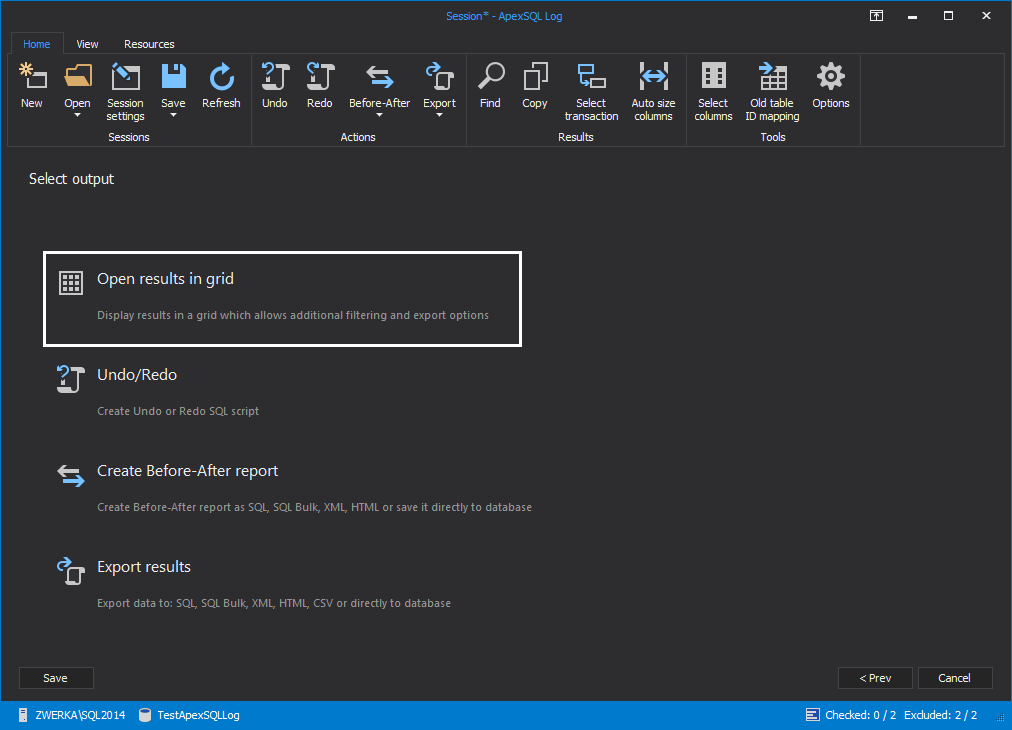
Task: Expand the Export dropdown arrow
Action: (x=439, y=116)
